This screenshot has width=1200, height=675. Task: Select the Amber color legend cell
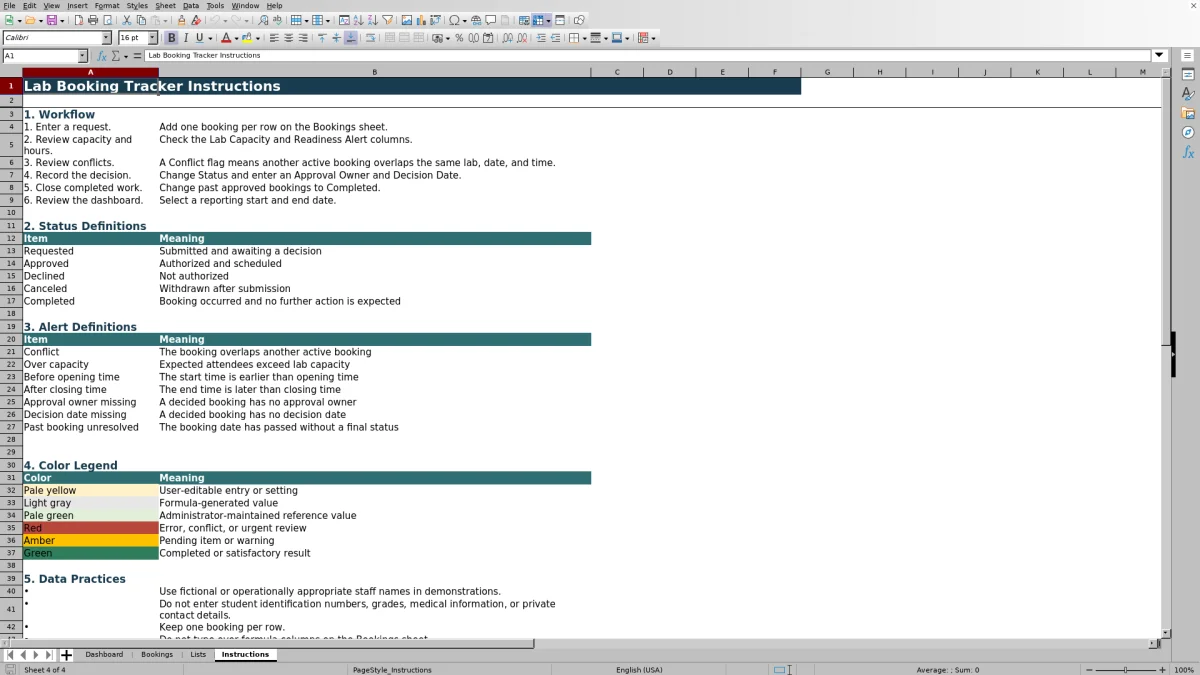pyautogui.click(x=90, y=540)
